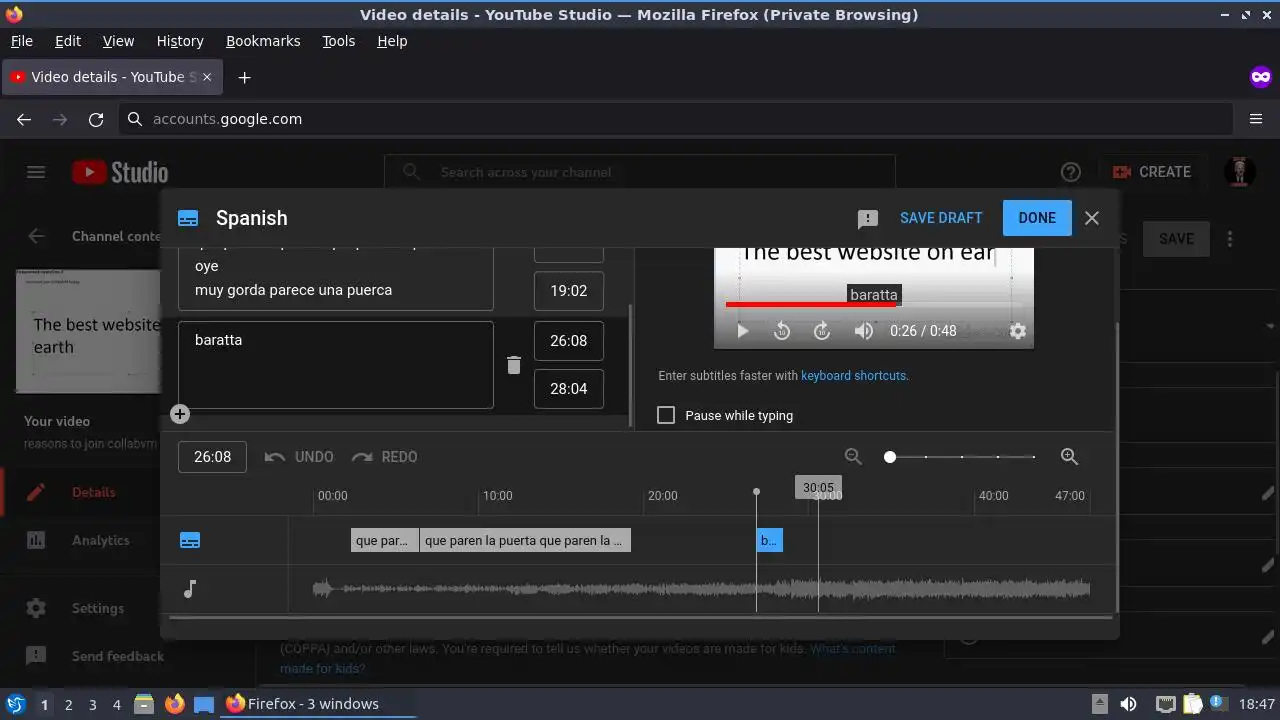This screenshot has width=1280, height=720.
Task: Open Analytics in the sidebar
Action: pos(80,540)
